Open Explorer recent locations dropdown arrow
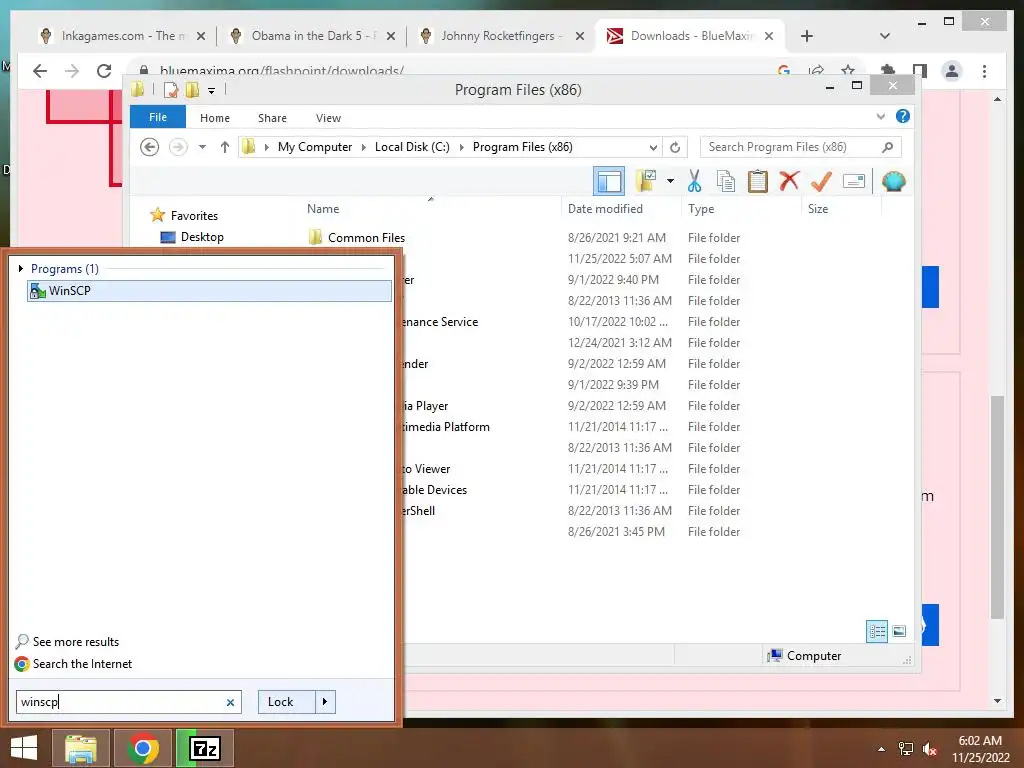This screenshot has width=1024, height=768. pyautogui.click(x=202, y=147)
